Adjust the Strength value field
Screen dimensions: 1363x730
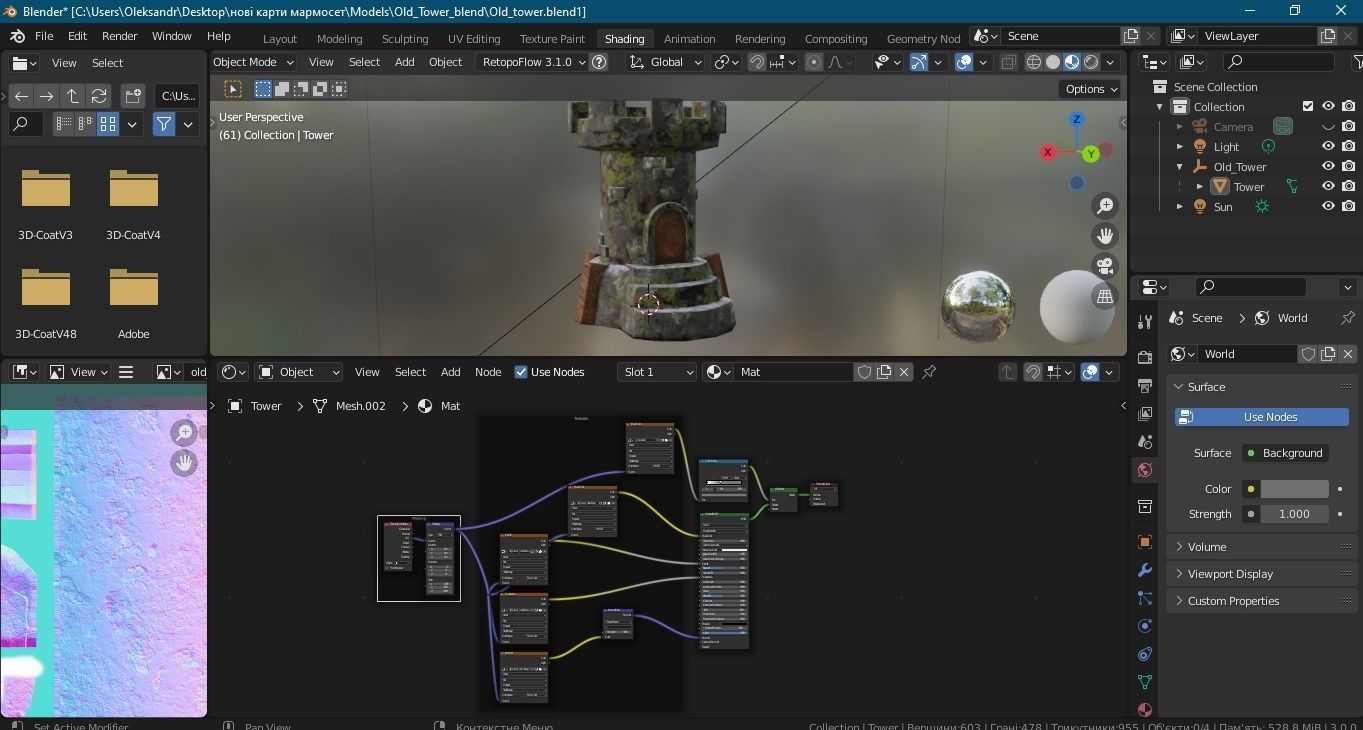1294,514
